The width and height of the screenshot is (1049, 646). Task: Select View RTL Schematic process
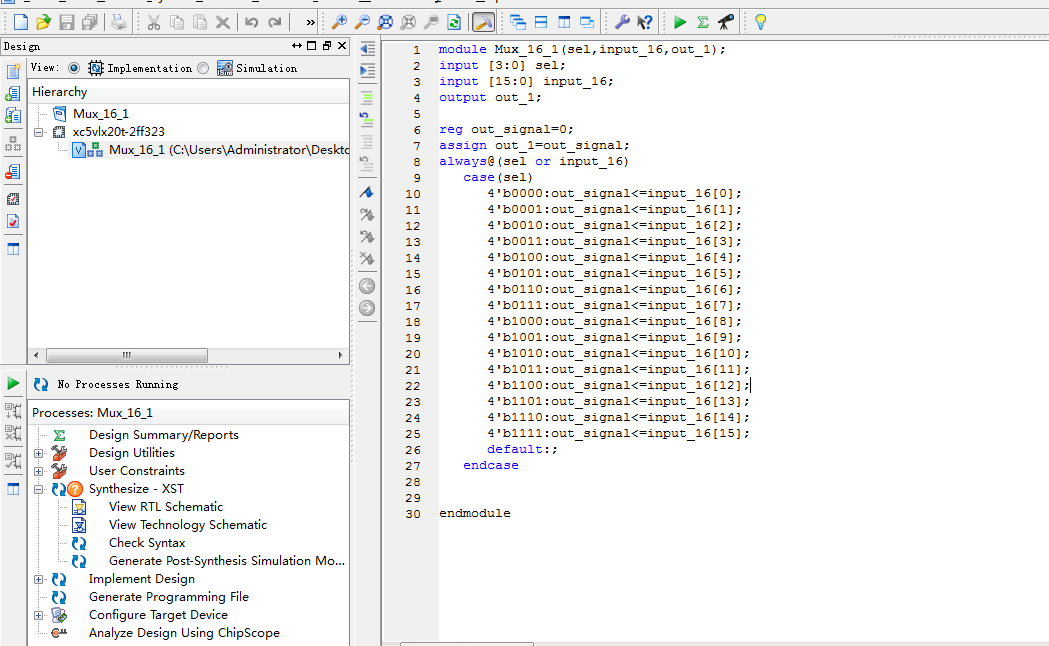(165, 507)
